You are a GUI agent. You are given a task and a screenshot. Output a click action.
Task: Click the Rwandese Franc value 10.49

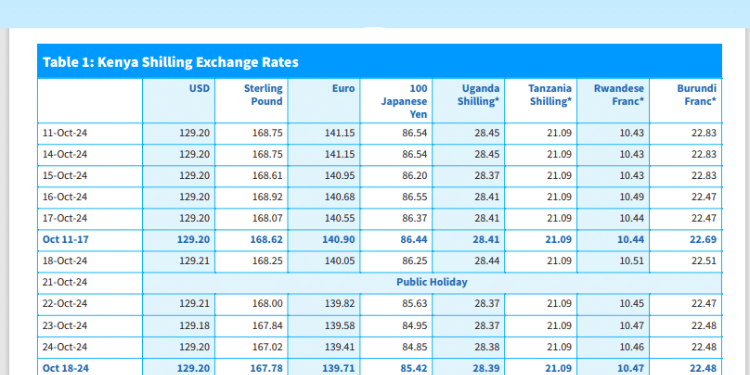point(632,197)
